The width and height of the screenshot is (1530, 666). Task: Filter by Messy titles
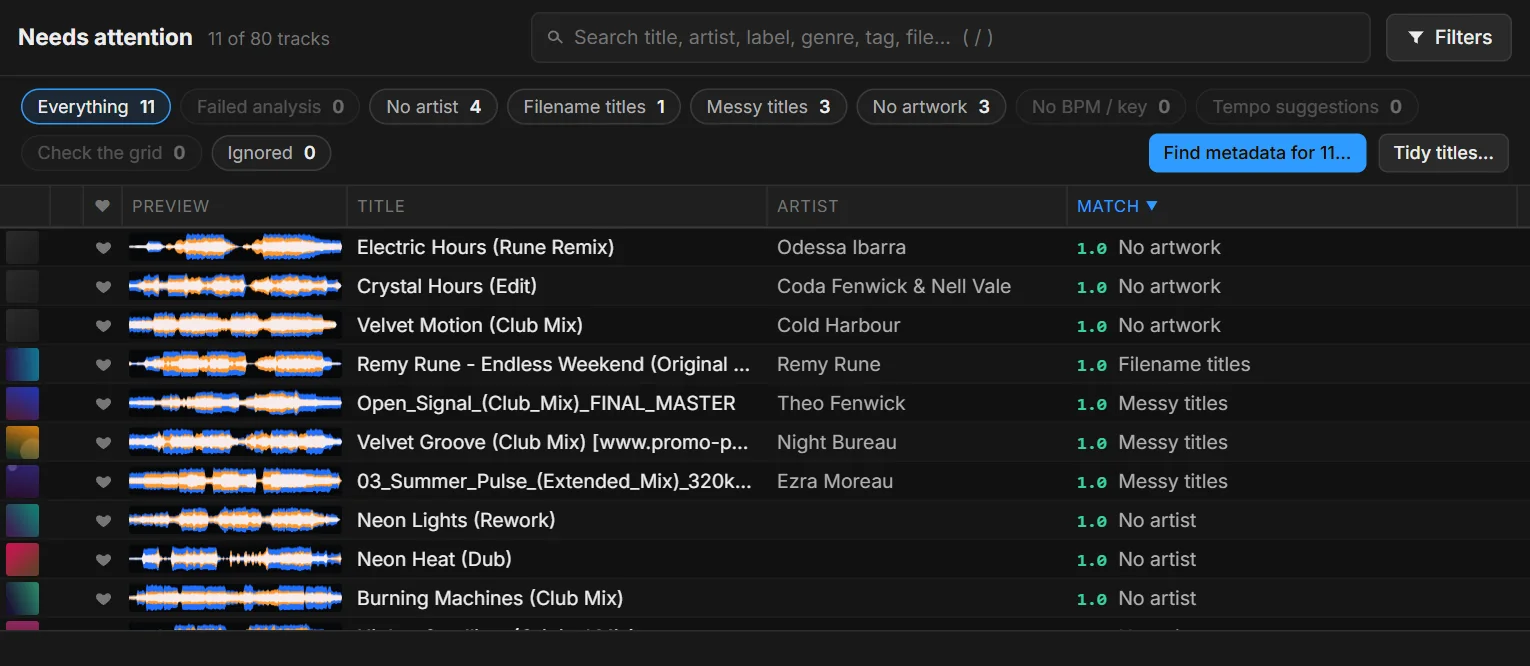point(768,107)
